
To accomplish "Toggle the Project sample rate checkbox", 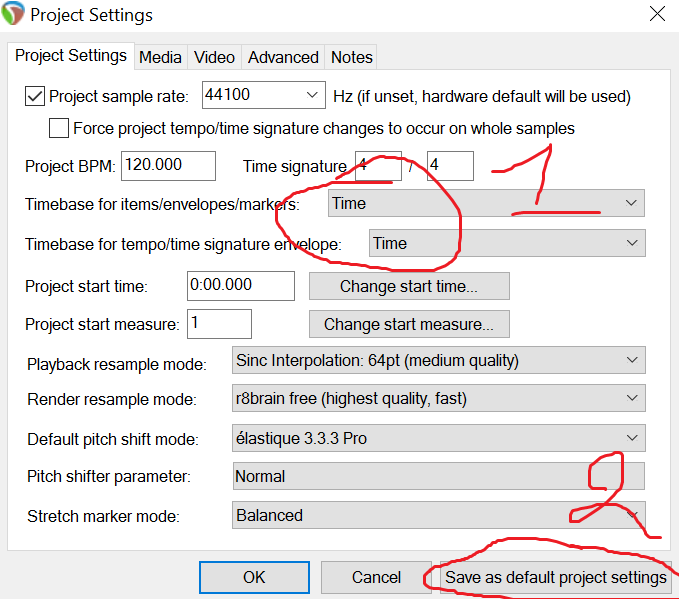I will coord(35,96).
